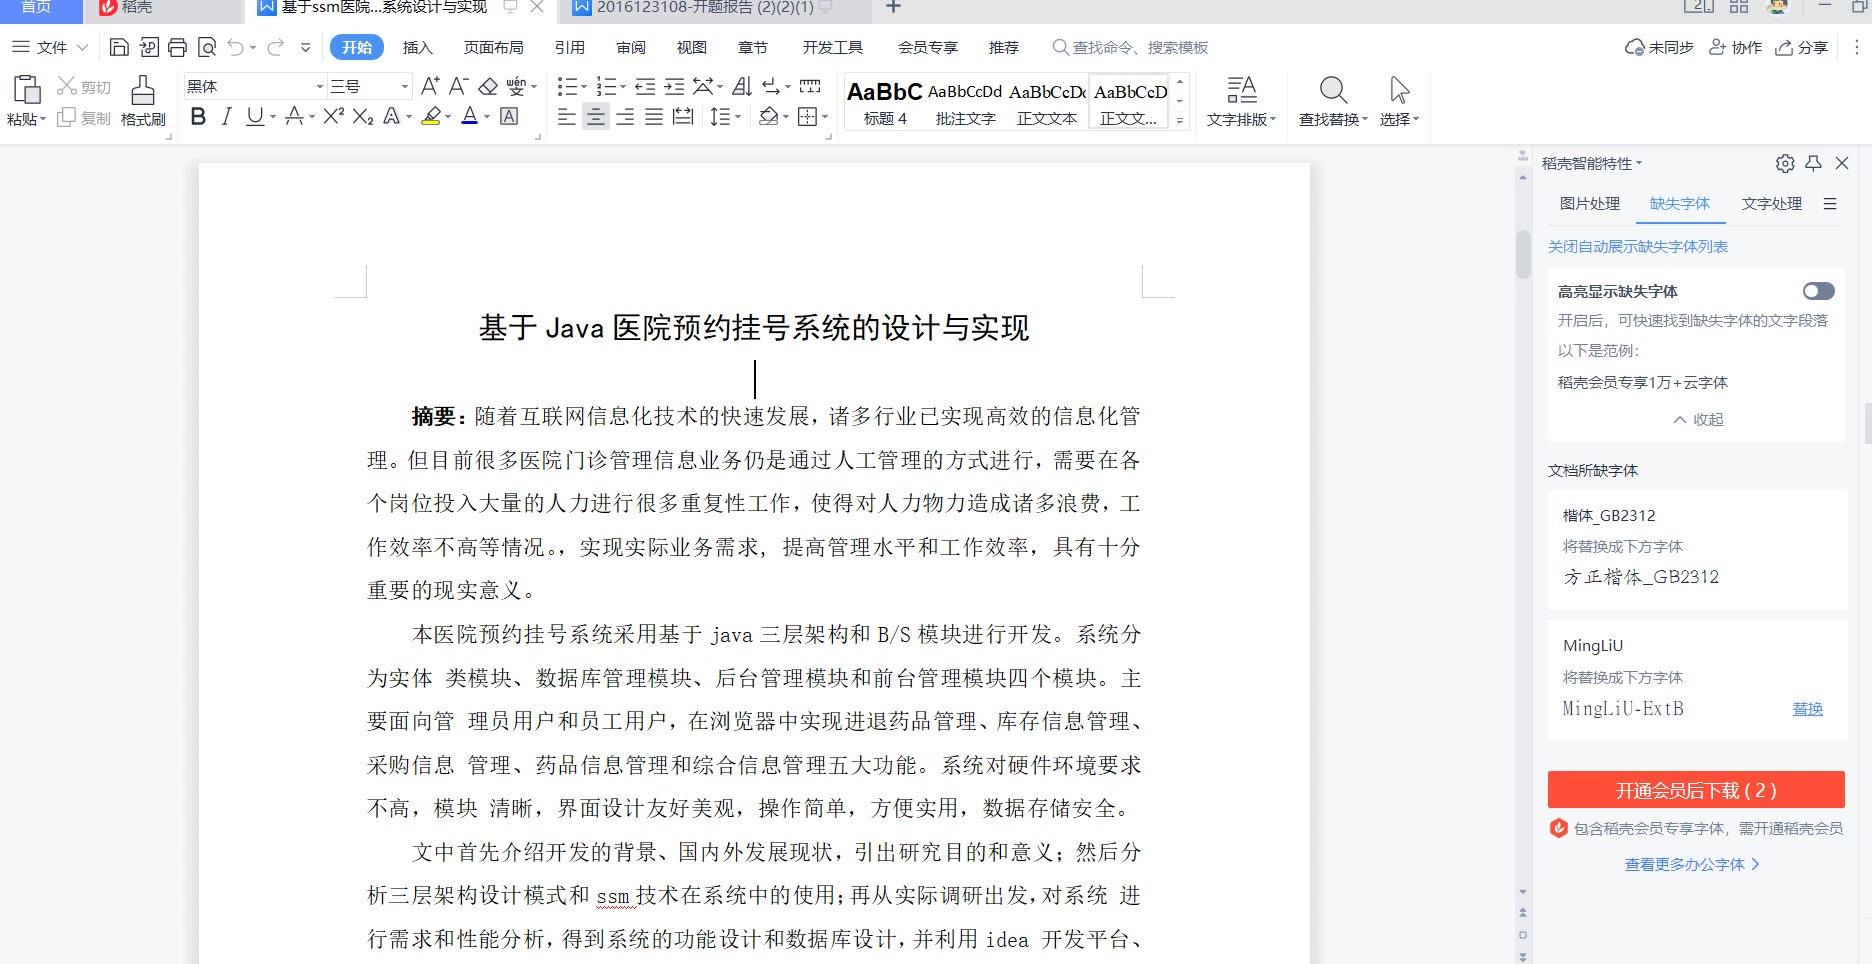Toggle Bold formatting
1872x964 pixels.
pyautogui.click(x=198, y=117)
